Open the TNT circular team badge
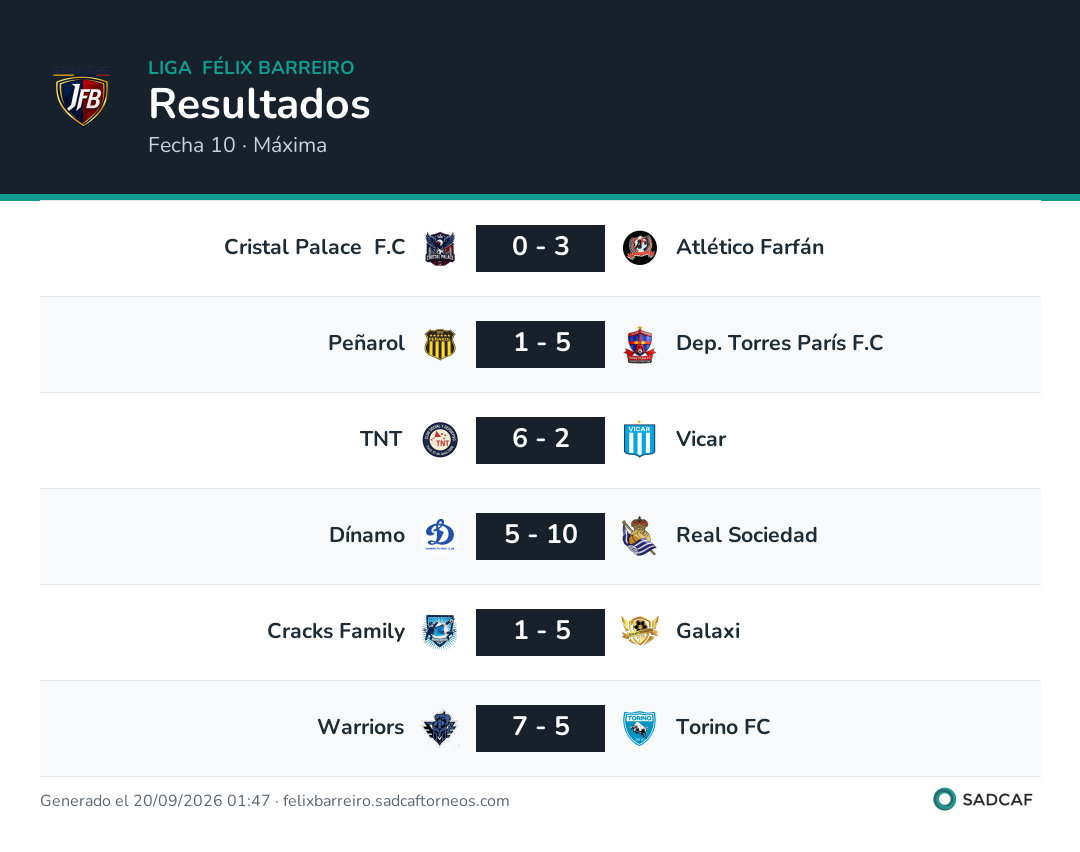Image resolution: width=1080 pixels, height=852 pixels. tap(440, 440)
